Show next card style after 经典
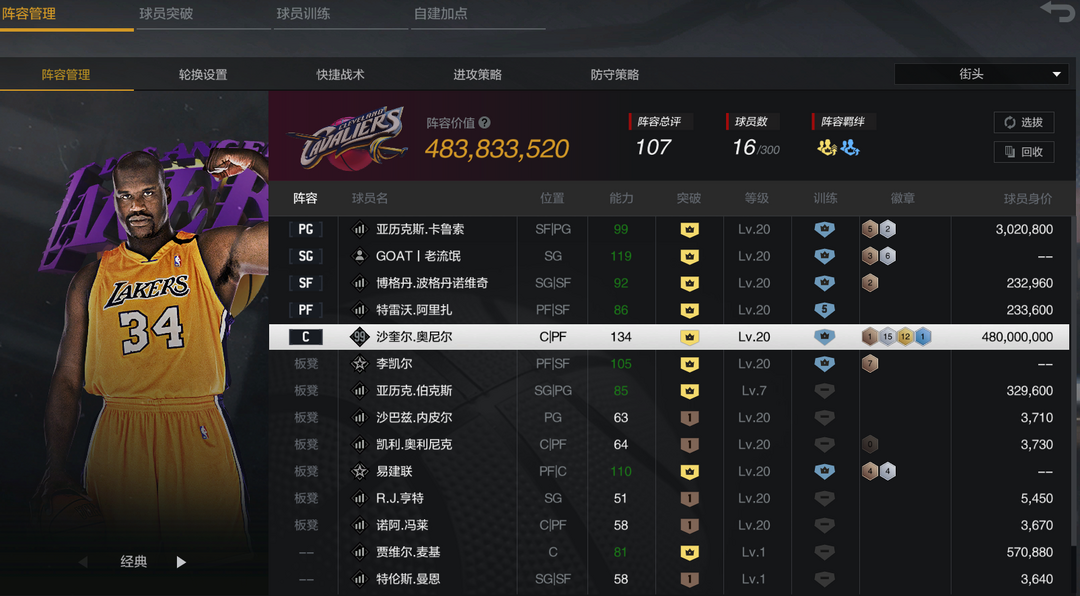Viewport: 1080px width, 596px height. (x=181, y=562)
